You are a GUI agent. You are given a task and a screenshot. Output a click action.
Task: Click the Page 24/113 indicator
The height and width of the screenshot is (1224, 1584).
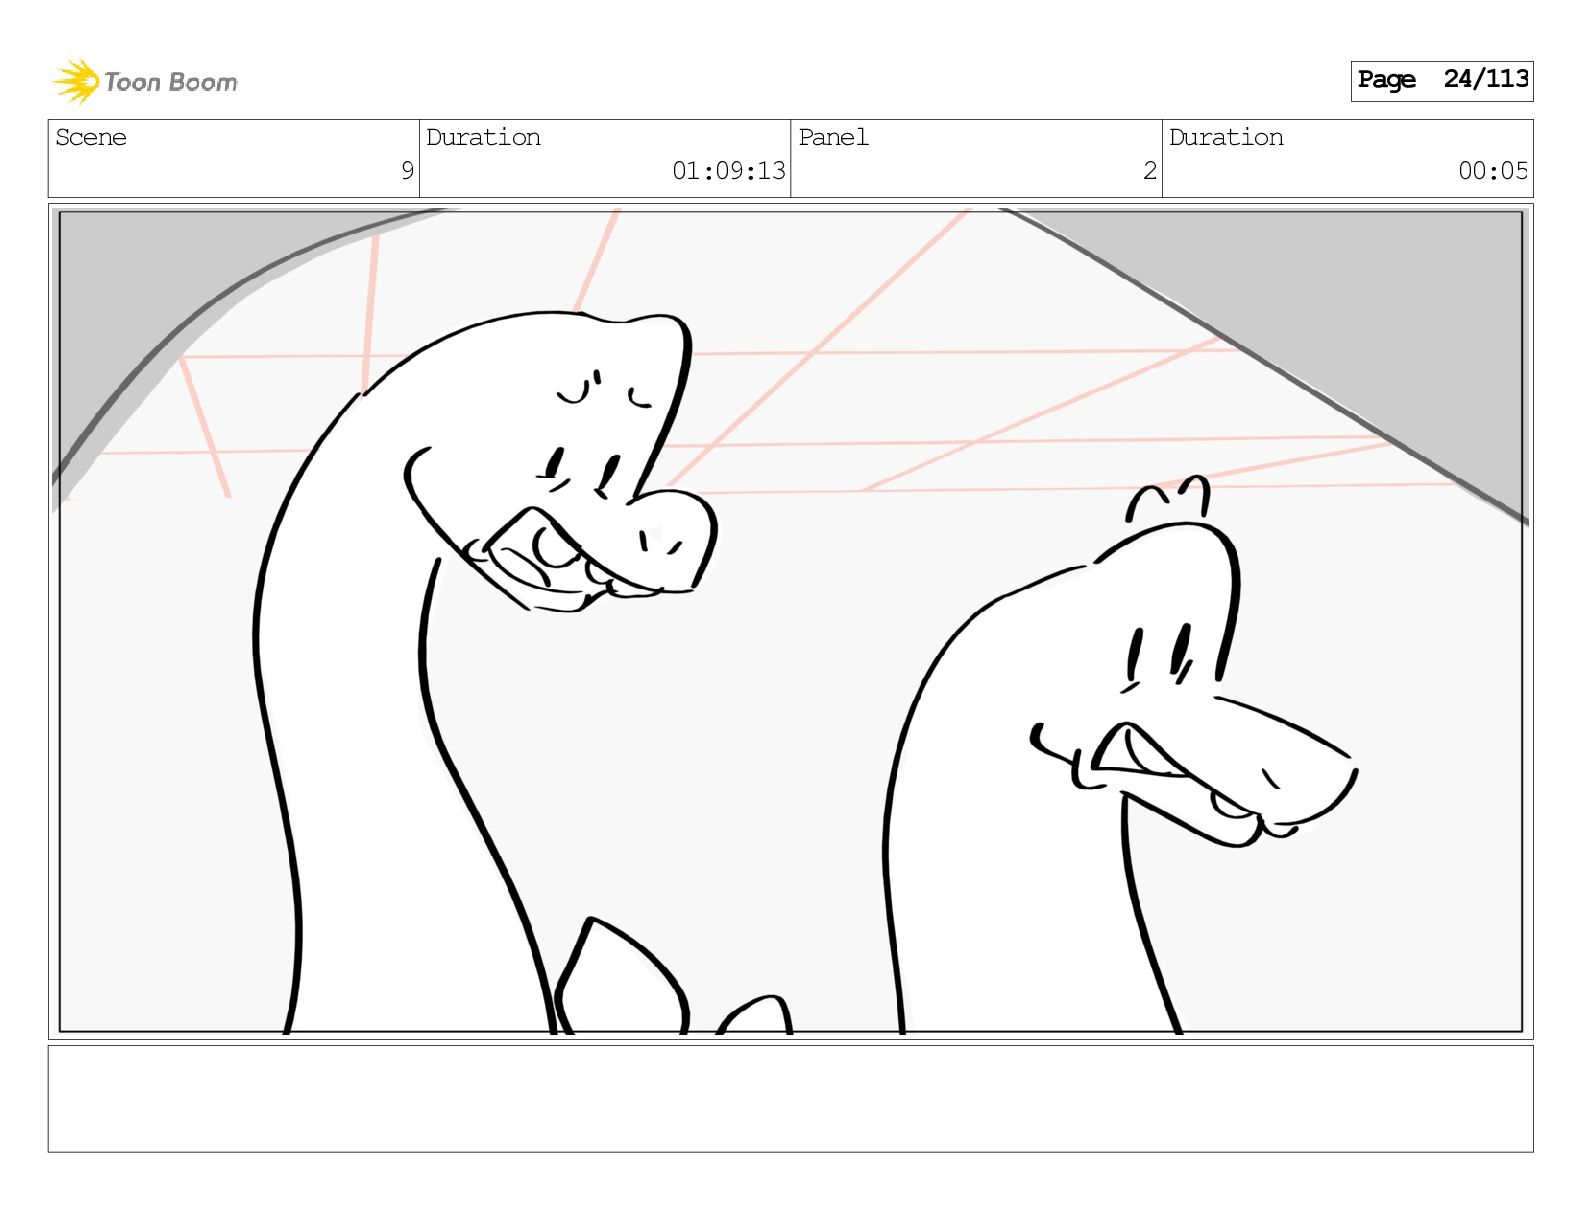(x=1442, y=80)
